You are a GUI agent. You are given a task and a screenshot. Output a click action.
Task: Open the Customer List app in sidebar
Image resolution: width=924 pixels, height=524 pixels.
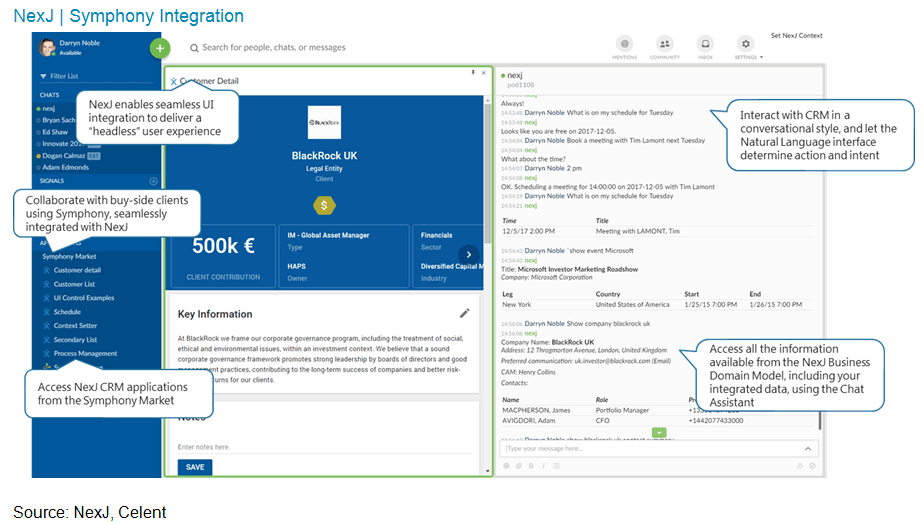pyautogui.click(x=75, y=284)
